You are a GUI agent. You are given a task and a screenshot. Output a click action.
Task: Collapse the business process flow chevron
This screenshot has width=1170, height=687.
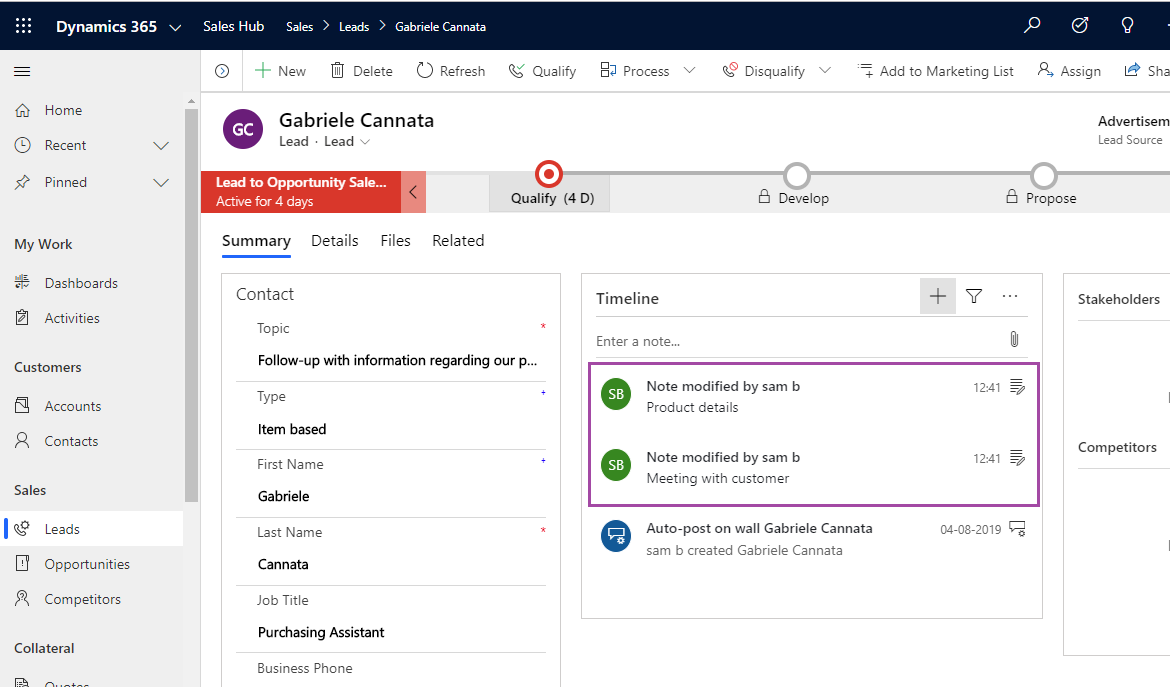413,192
